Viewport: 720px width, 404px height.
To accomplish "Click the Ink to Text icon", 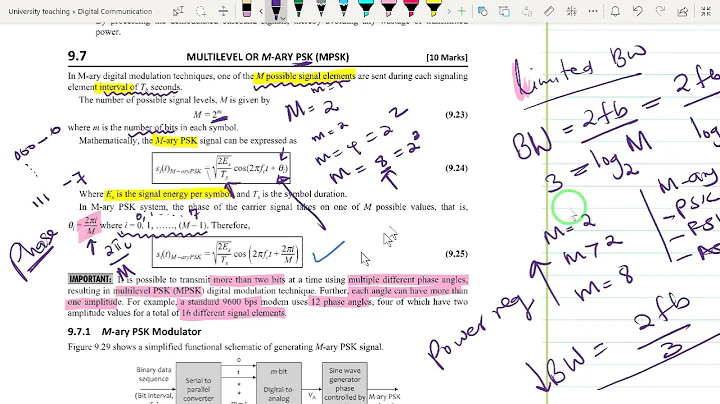I will pyautogui.click(x=527, y=11).
